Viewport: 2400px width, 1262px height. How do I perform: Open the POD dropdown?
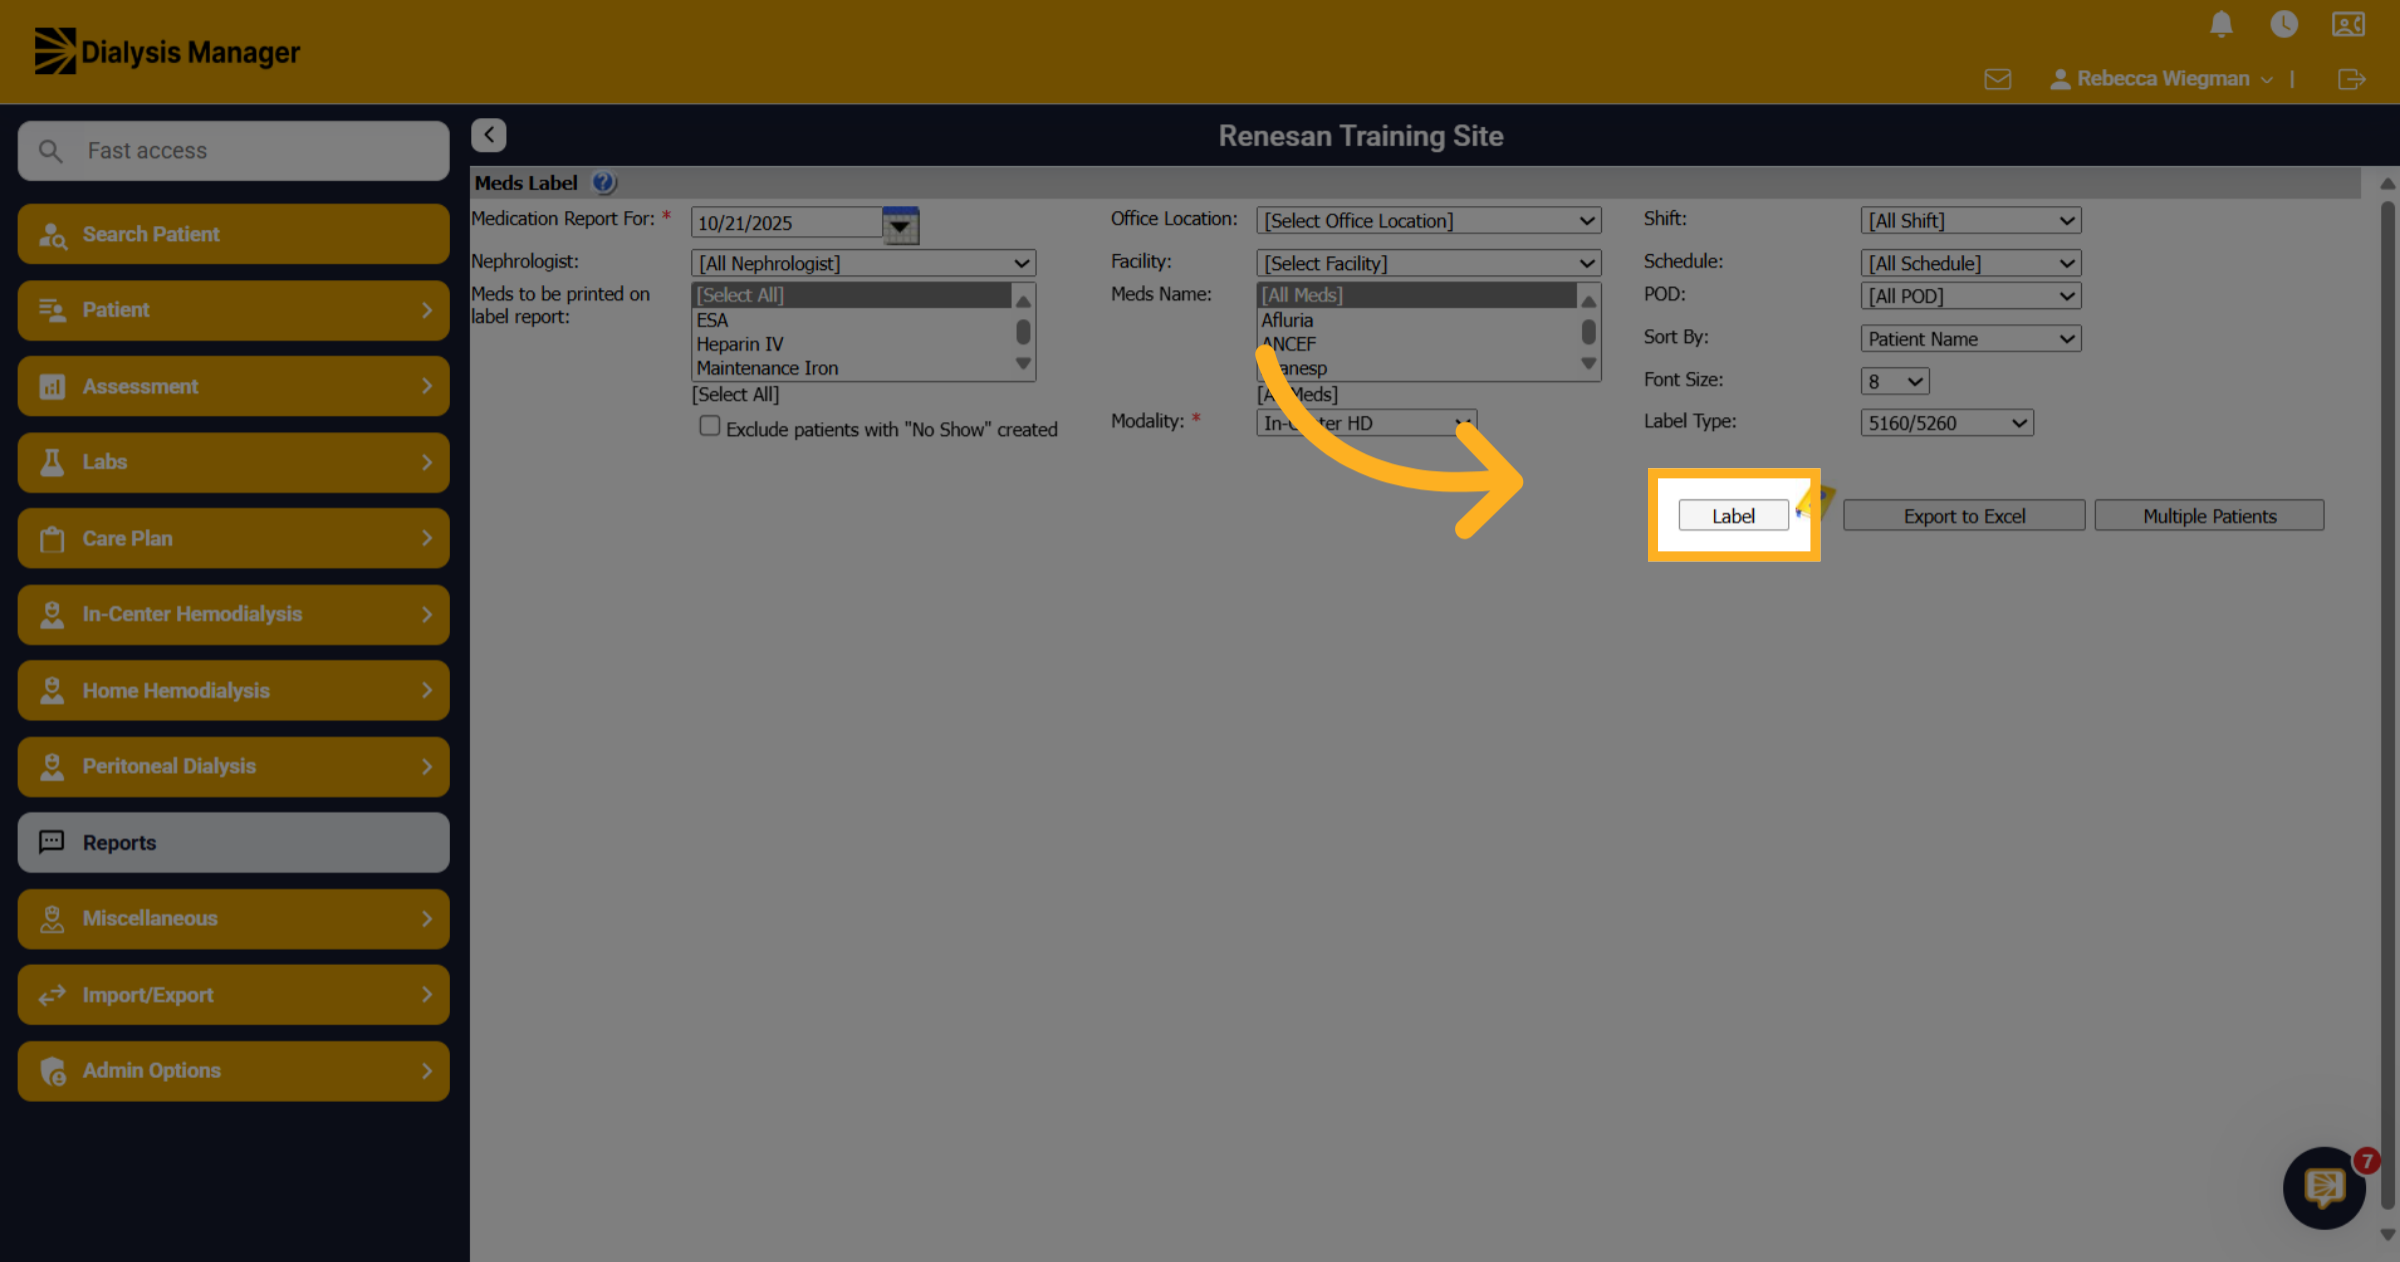pos(1970,296)
